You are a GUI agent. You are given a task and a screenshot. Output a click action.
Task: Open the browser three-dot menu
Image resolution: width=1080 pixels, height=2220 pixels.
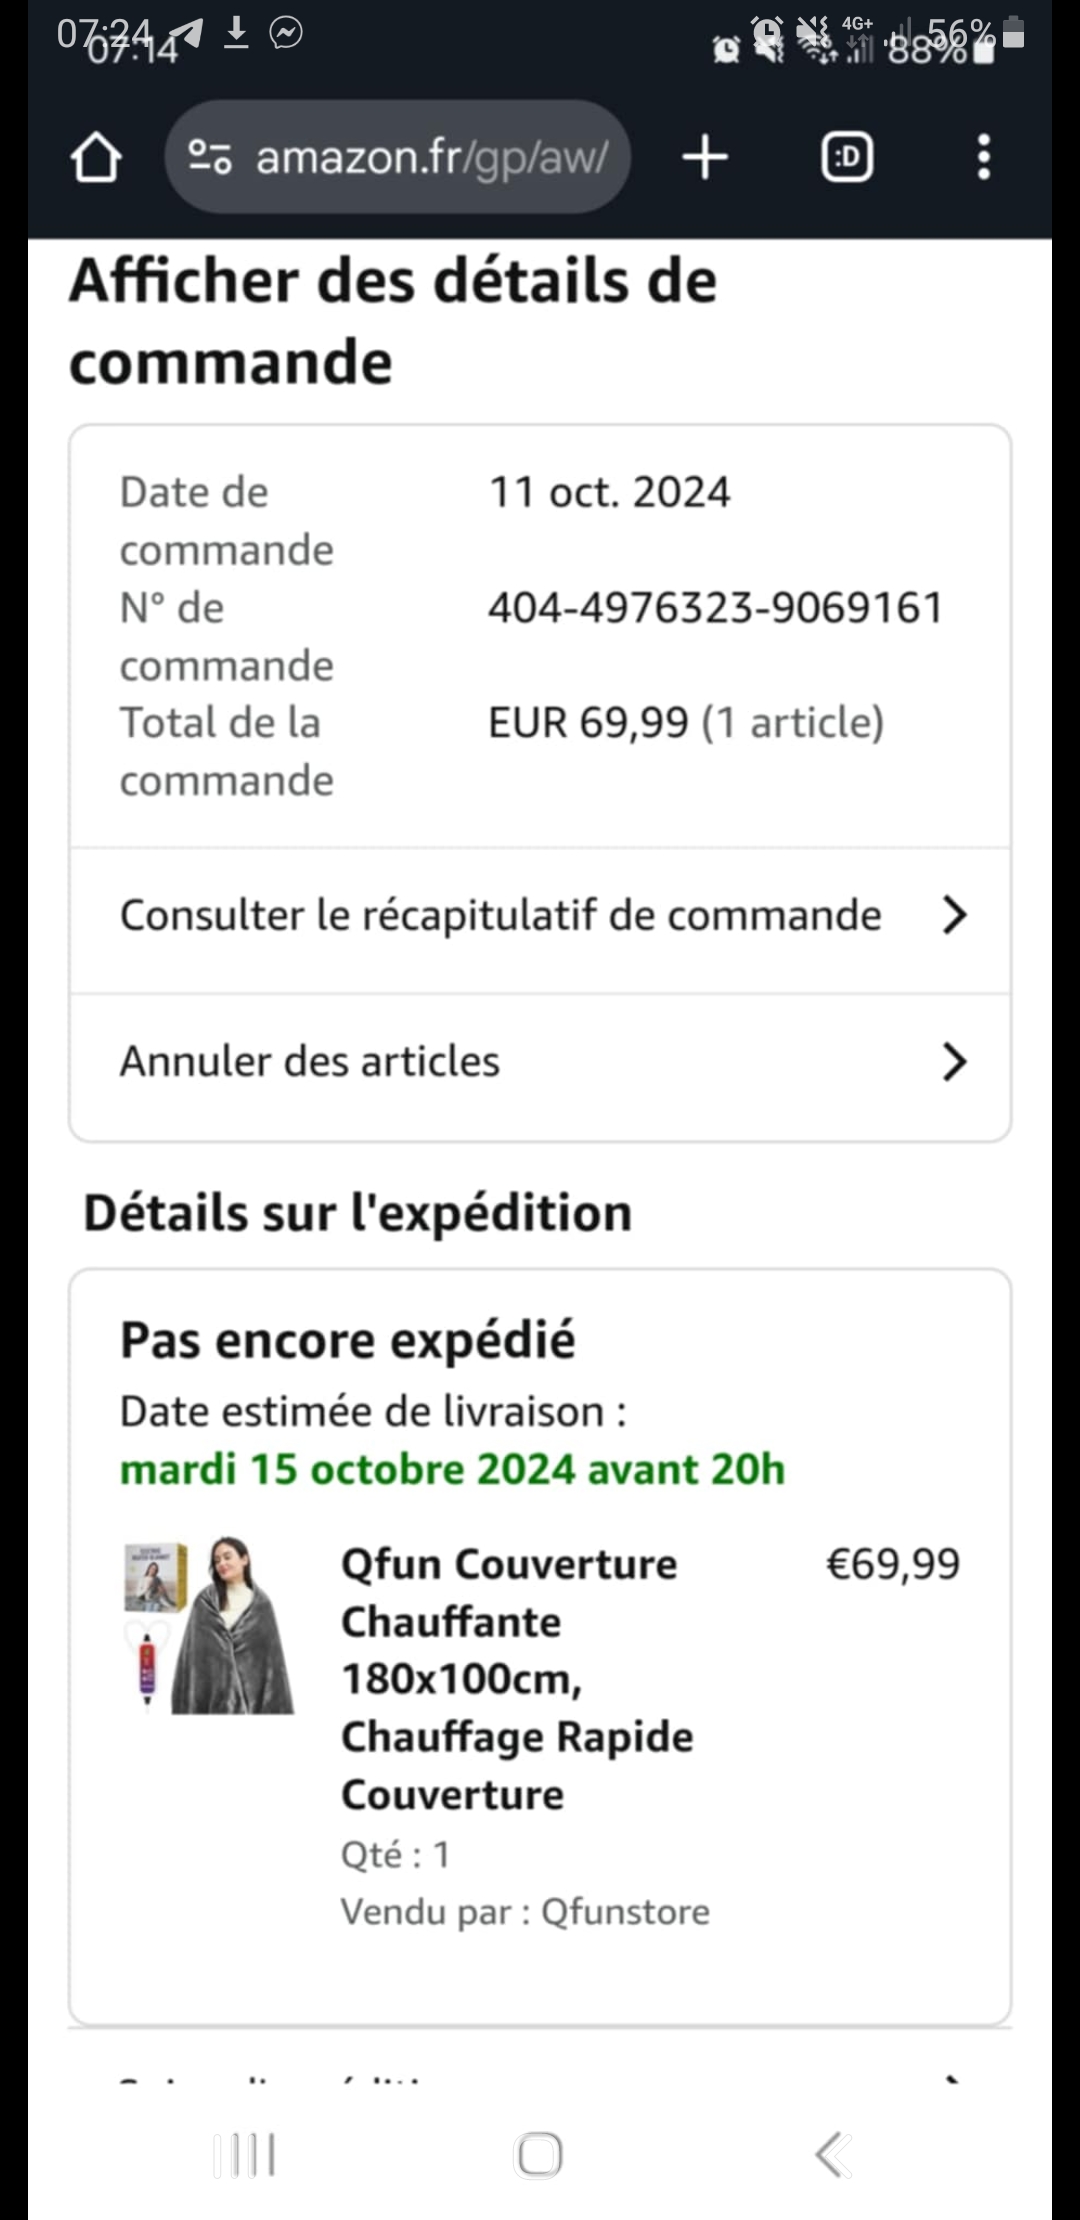[x=984, y=158]
